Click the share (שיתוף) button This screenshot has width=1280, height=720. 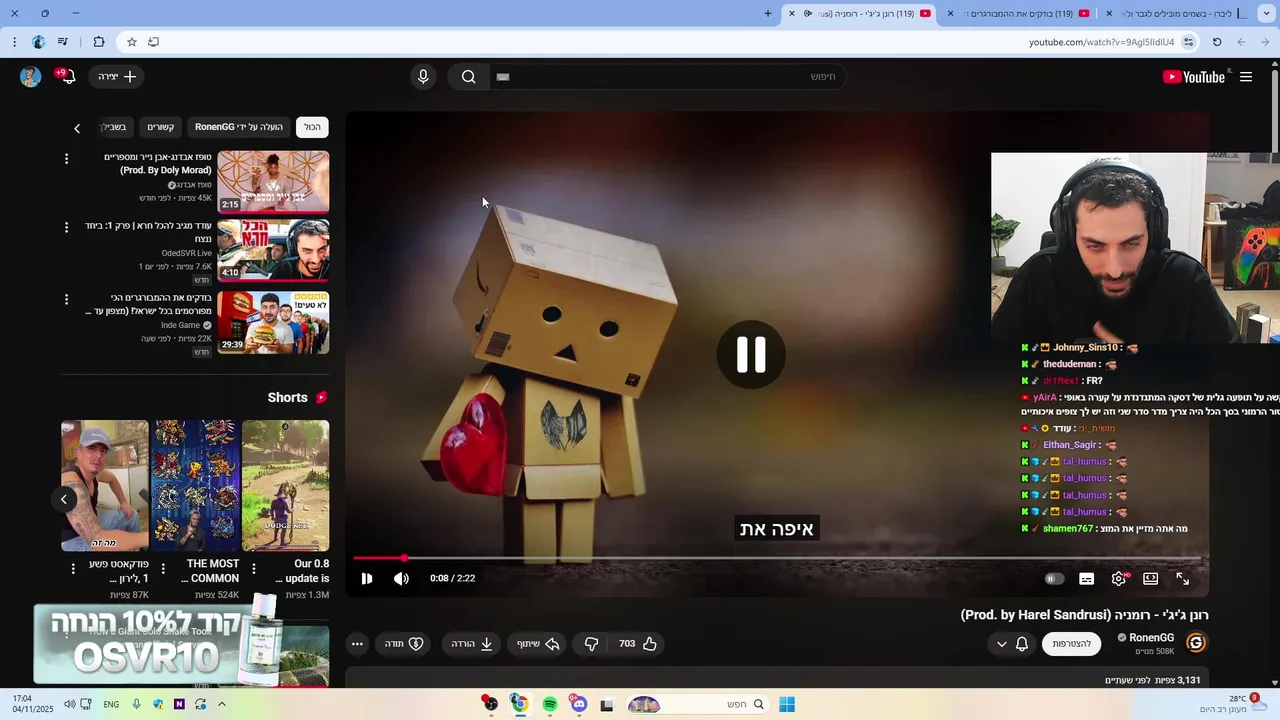[538, 644]
